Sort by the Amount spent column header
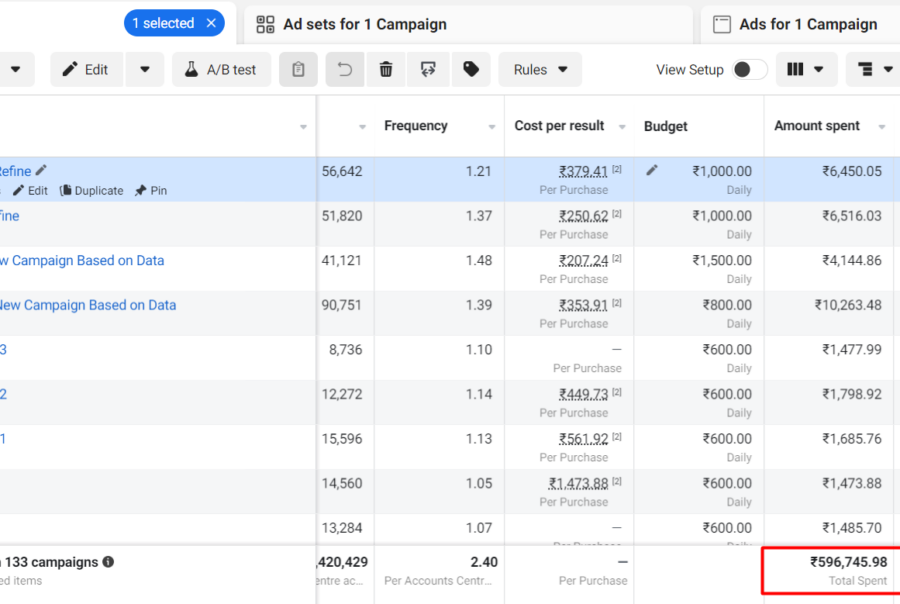The height and width of the screenshot is (604, 900). 816,126
